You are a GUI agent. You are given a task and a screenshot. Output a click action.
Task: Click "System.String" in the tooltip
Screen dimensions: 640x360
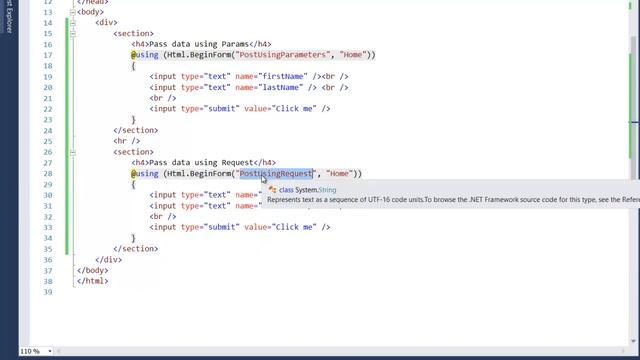(316, 190)
